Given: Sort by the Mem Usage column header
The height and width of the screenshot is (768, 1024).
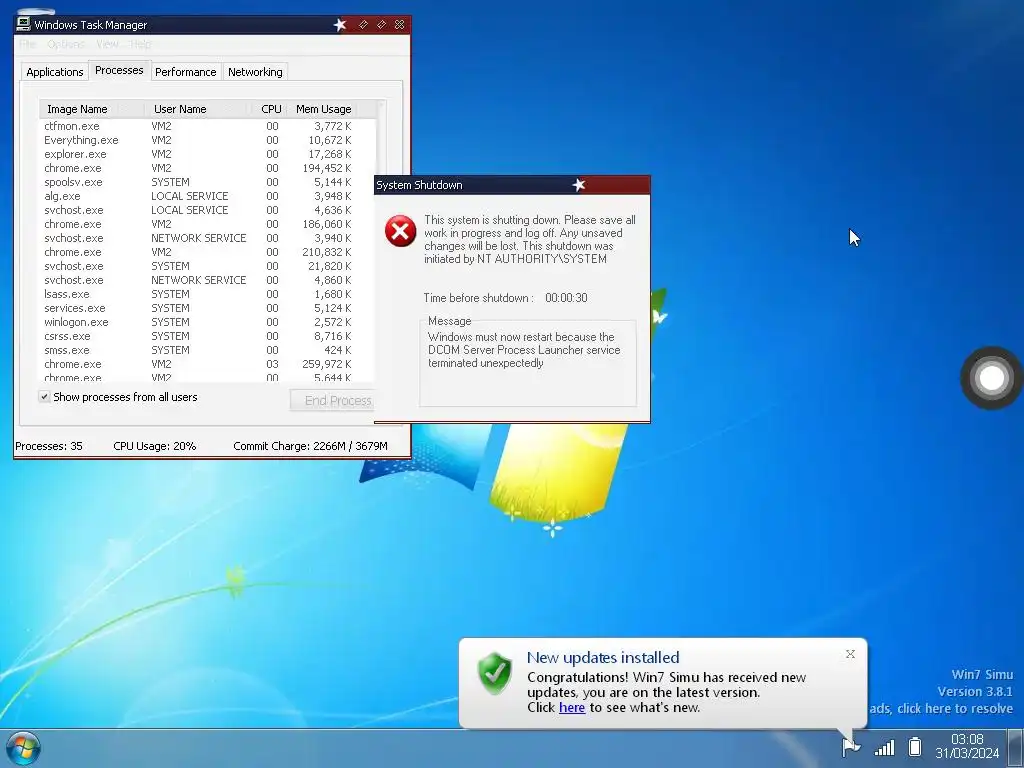Looking at the screenshot, I should click(323, 109).
